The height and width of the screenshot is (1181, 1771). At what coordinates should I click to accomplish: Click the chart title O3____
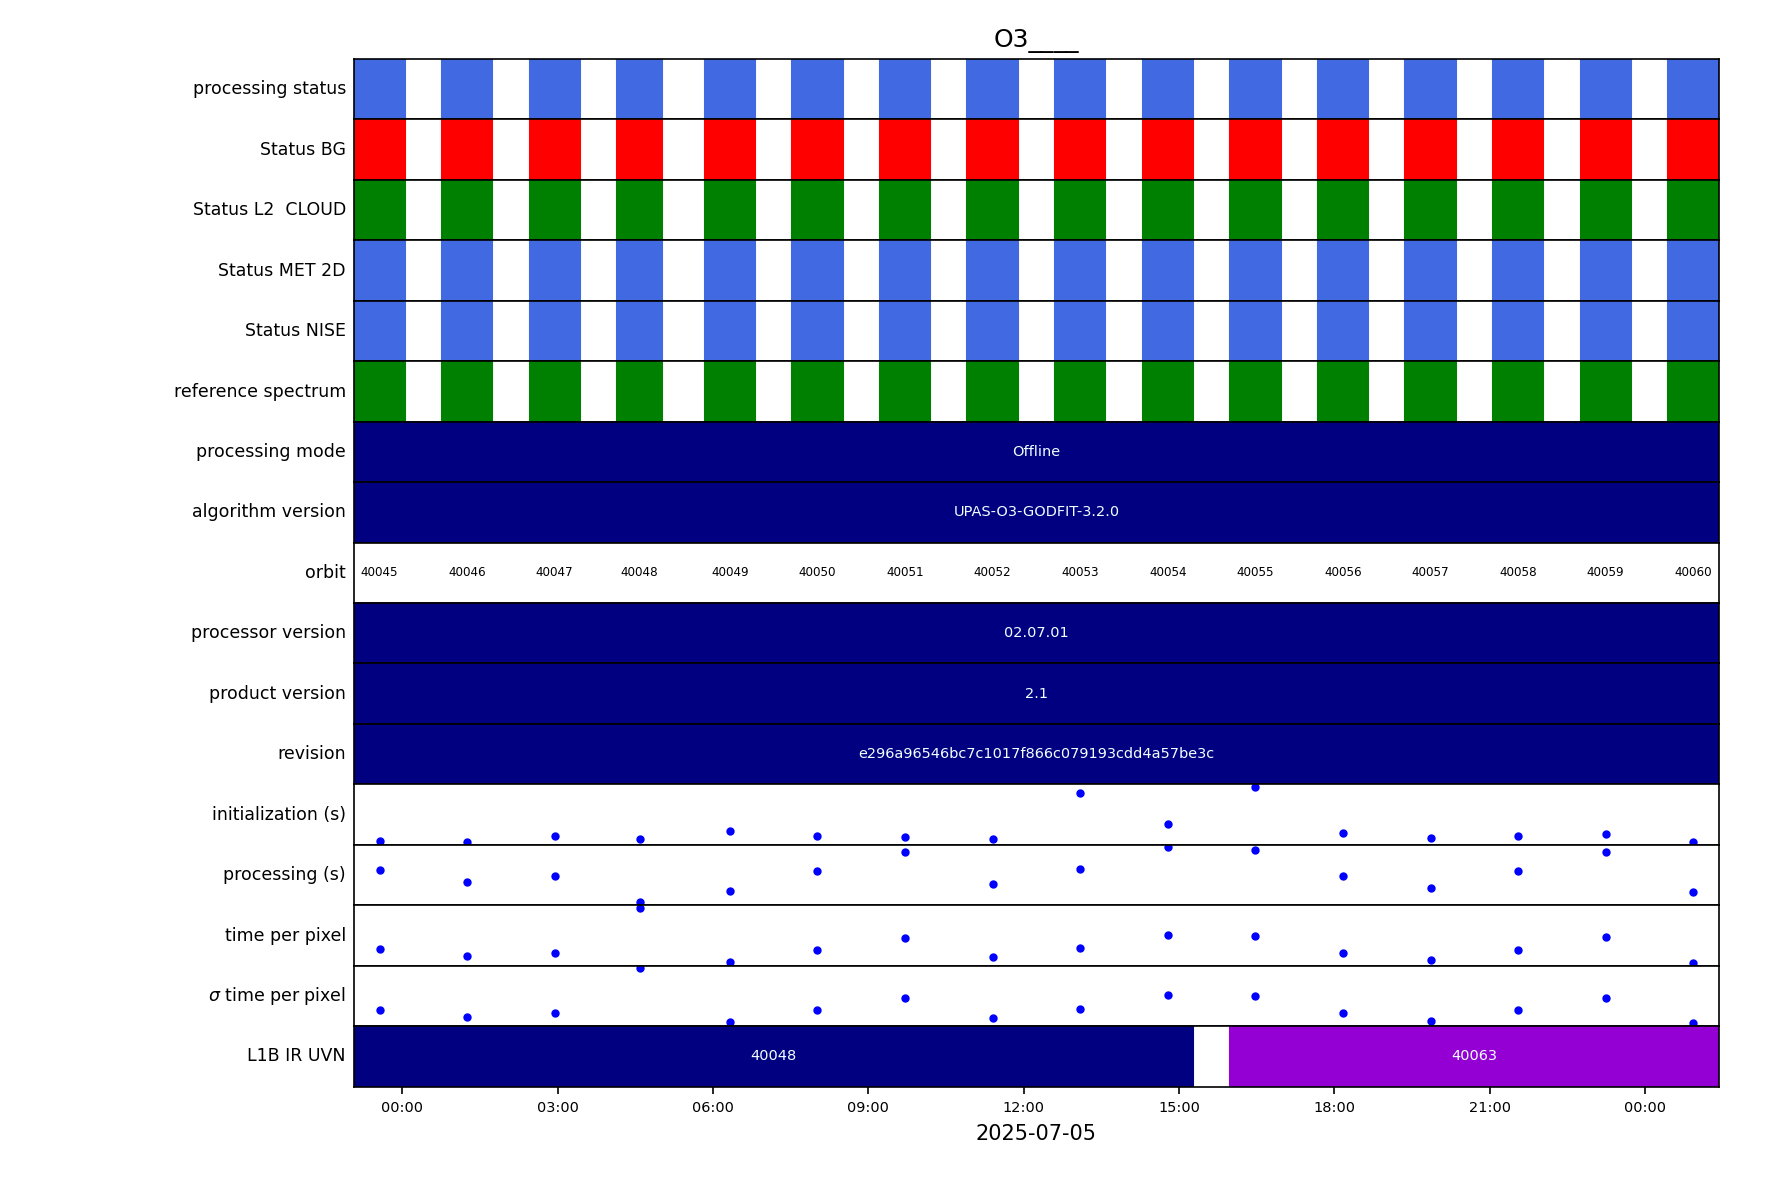pyautogui.click(x=1035, y=40)
